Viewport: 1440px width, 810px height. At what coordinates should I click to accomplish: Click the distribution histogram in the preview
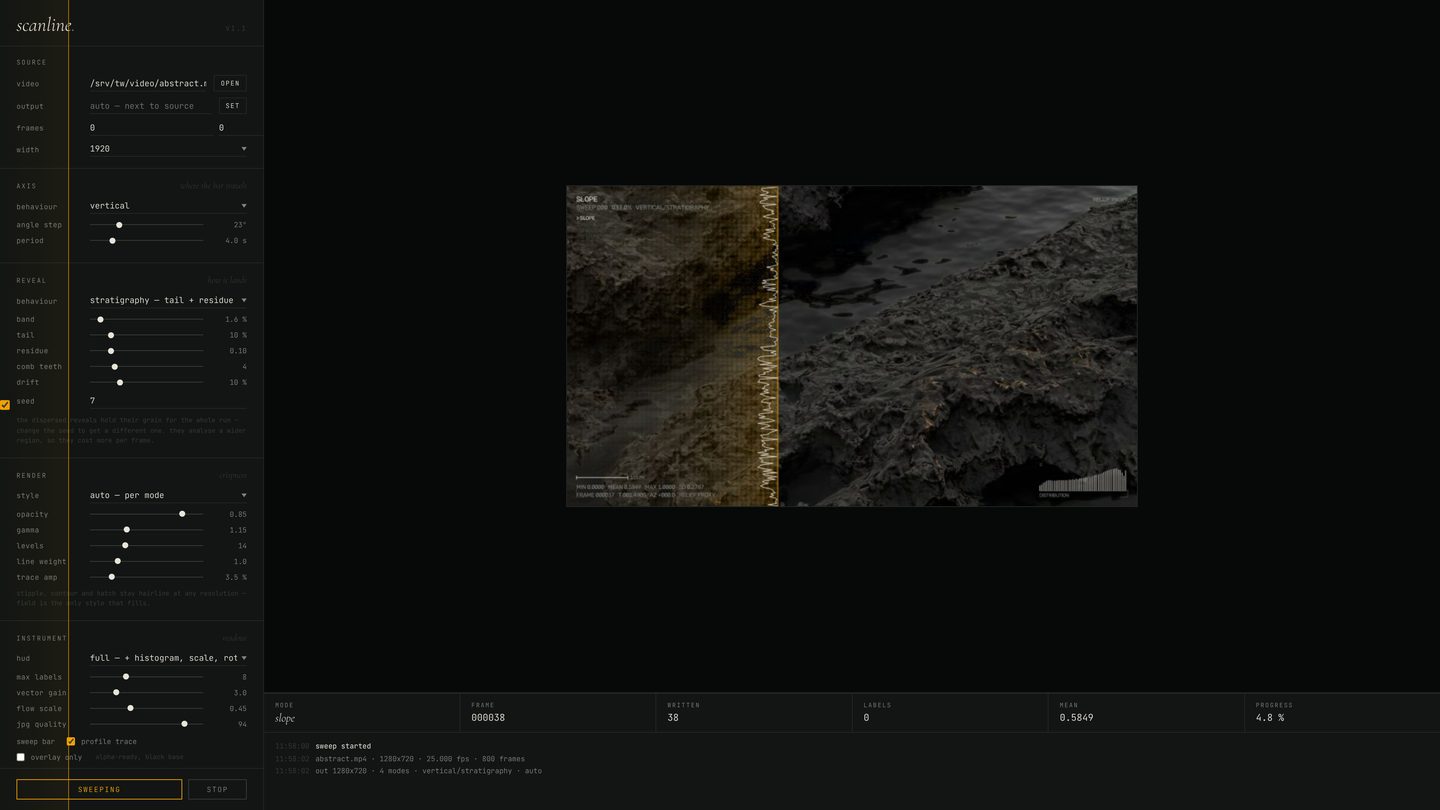pyautogui.click(x=1082, y=482)
